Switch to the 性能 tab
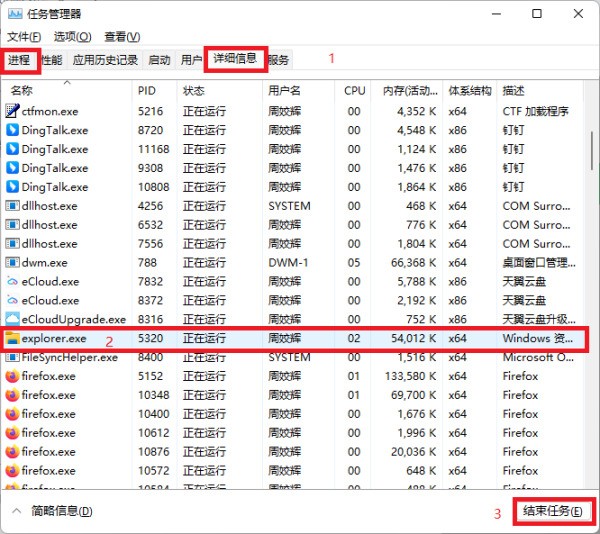This screenshot has width=600, height=534. pyautogui.click(x=52, y=60)
